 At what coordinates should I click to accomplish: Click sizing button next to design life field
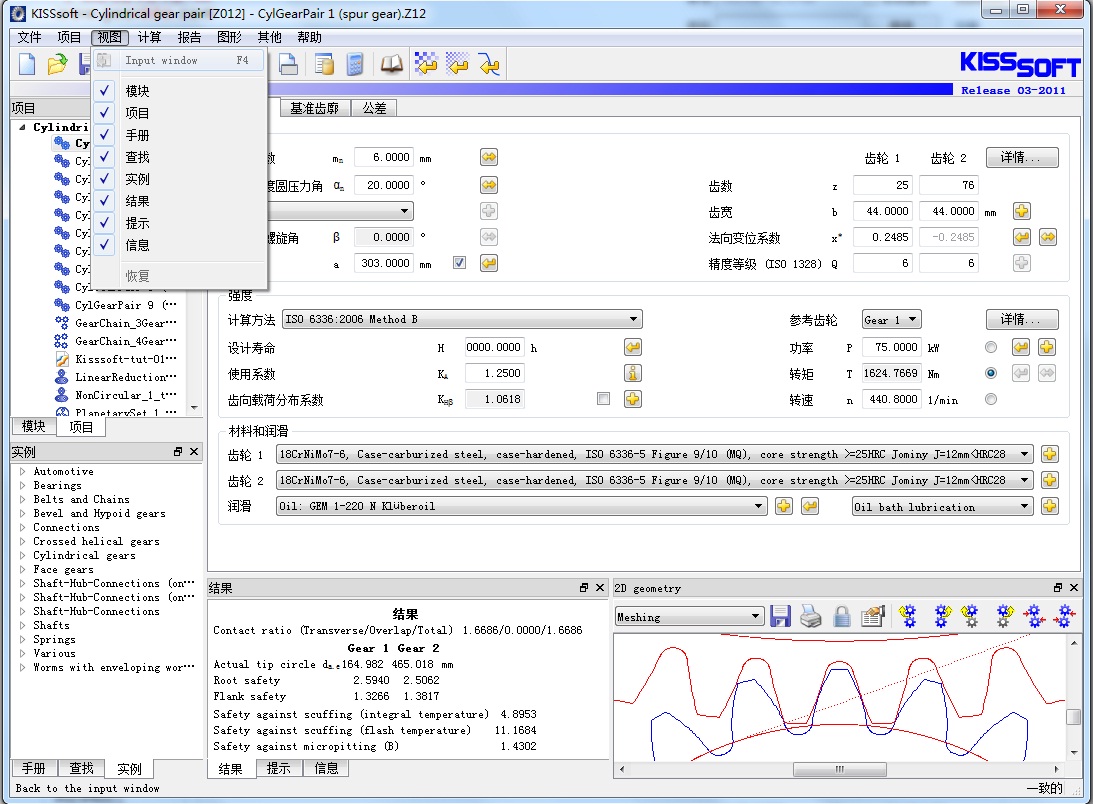tap(633, 347)
